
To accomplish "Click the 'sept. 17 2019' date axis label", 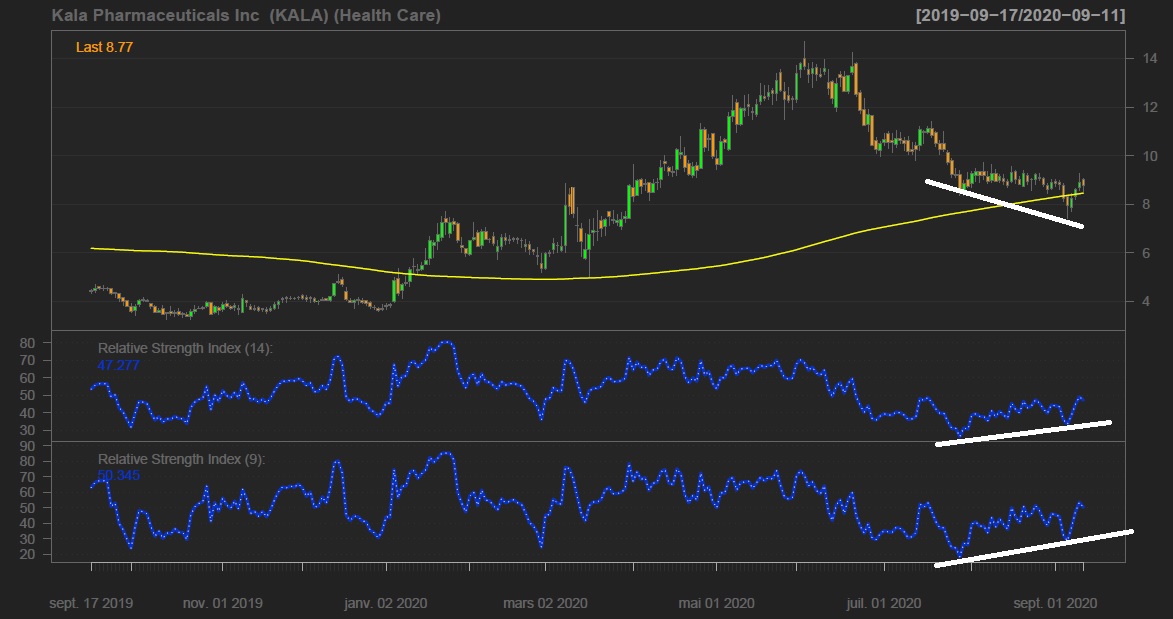I will (x=91, y=603).
